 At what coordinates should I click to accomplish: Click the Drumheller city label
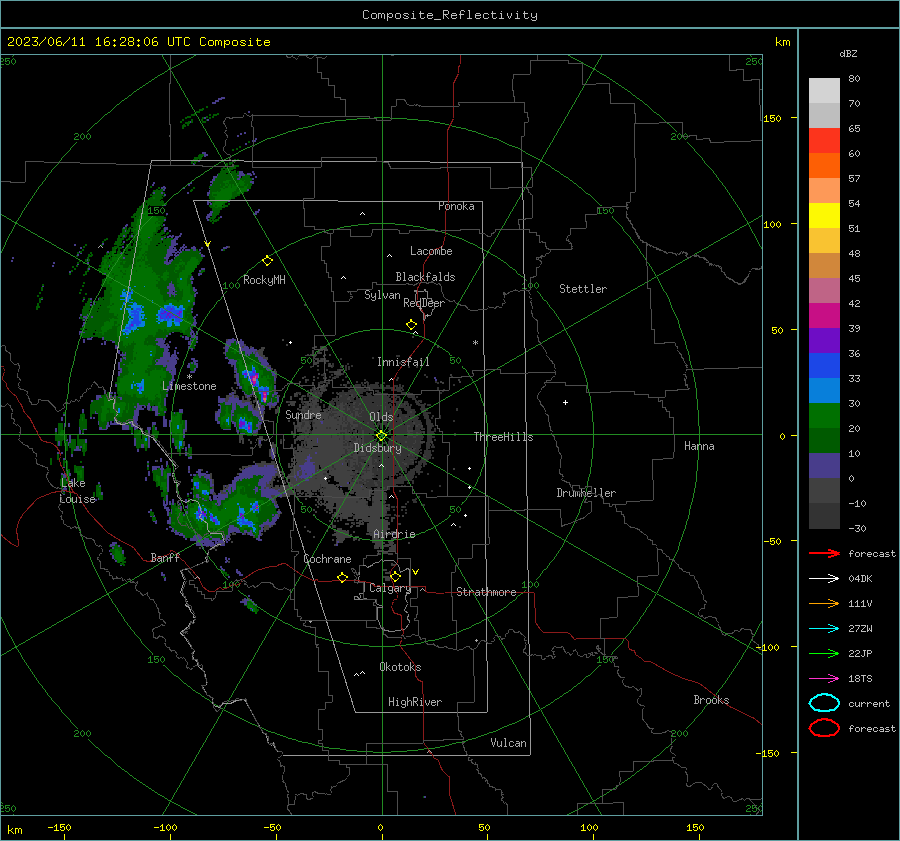pyautogui.click(x=586, y=493)
